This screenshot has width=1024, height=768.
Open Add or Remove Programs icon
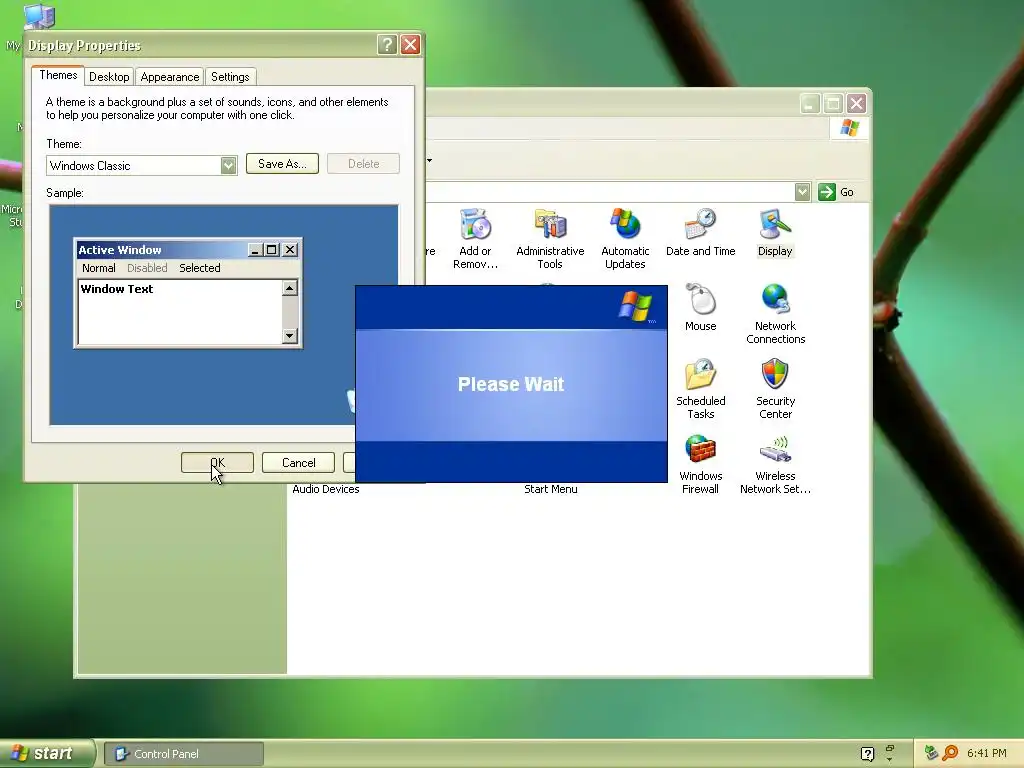[x=475, y=238]
